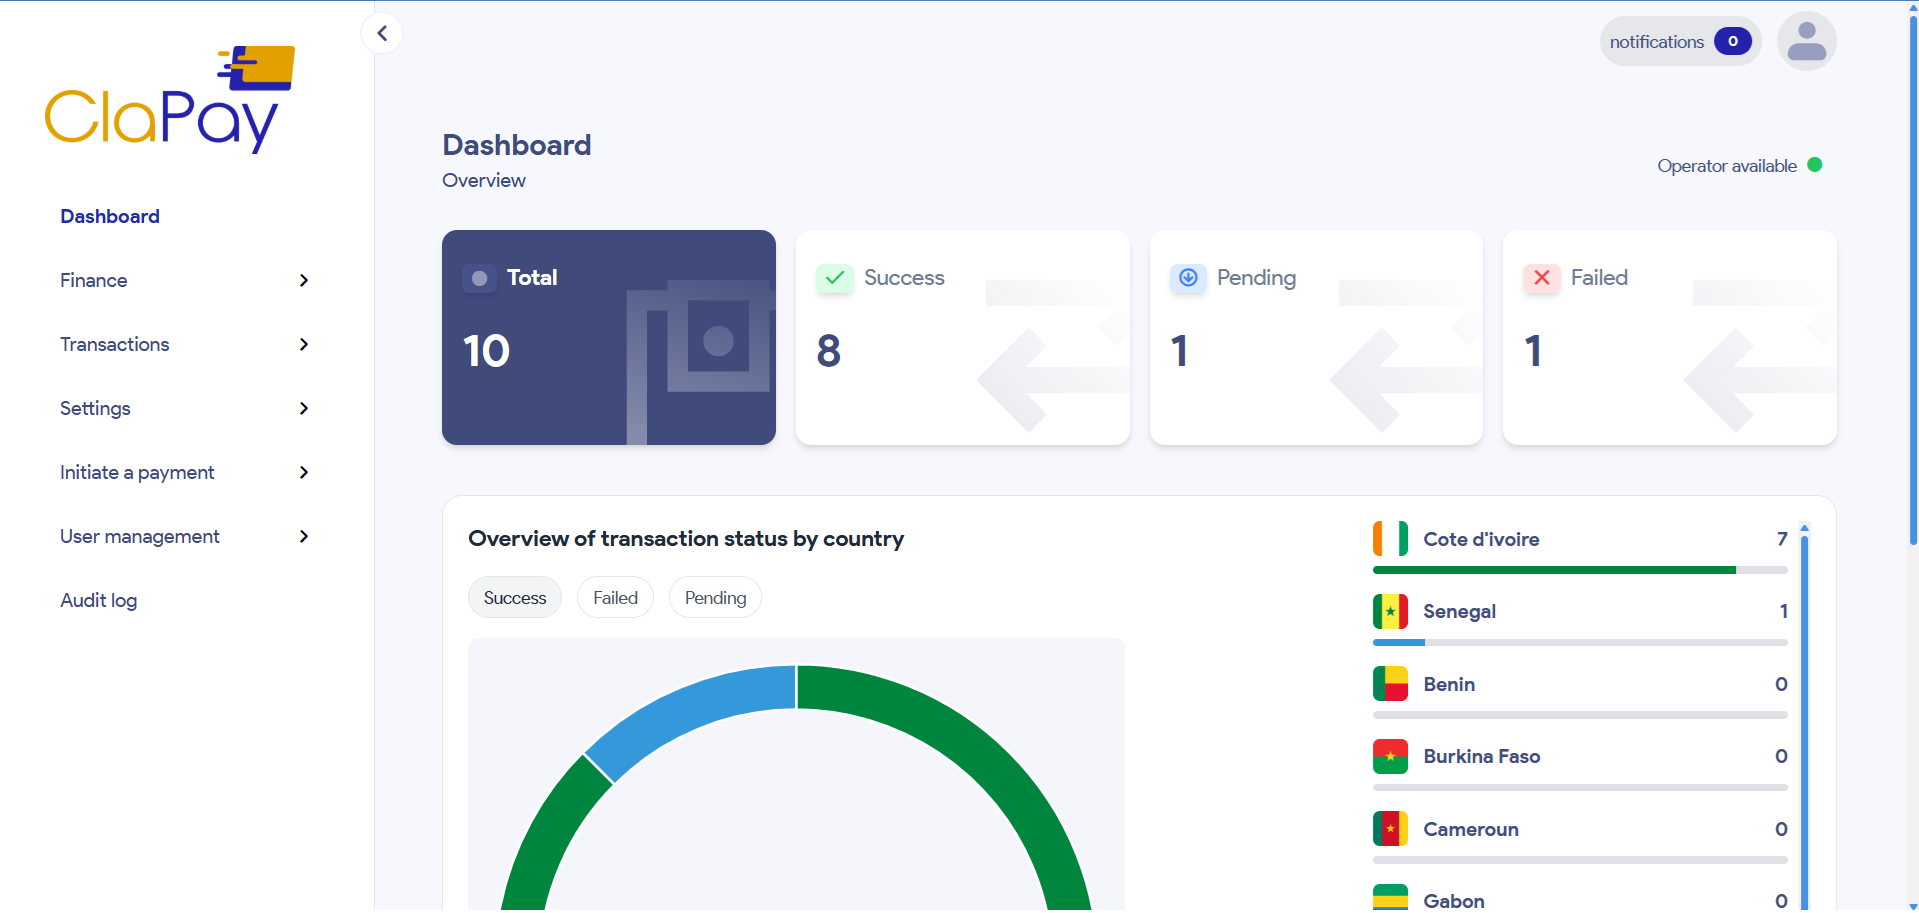
Task: Toggle the Failed transaction filter
Action: point(615,597)
